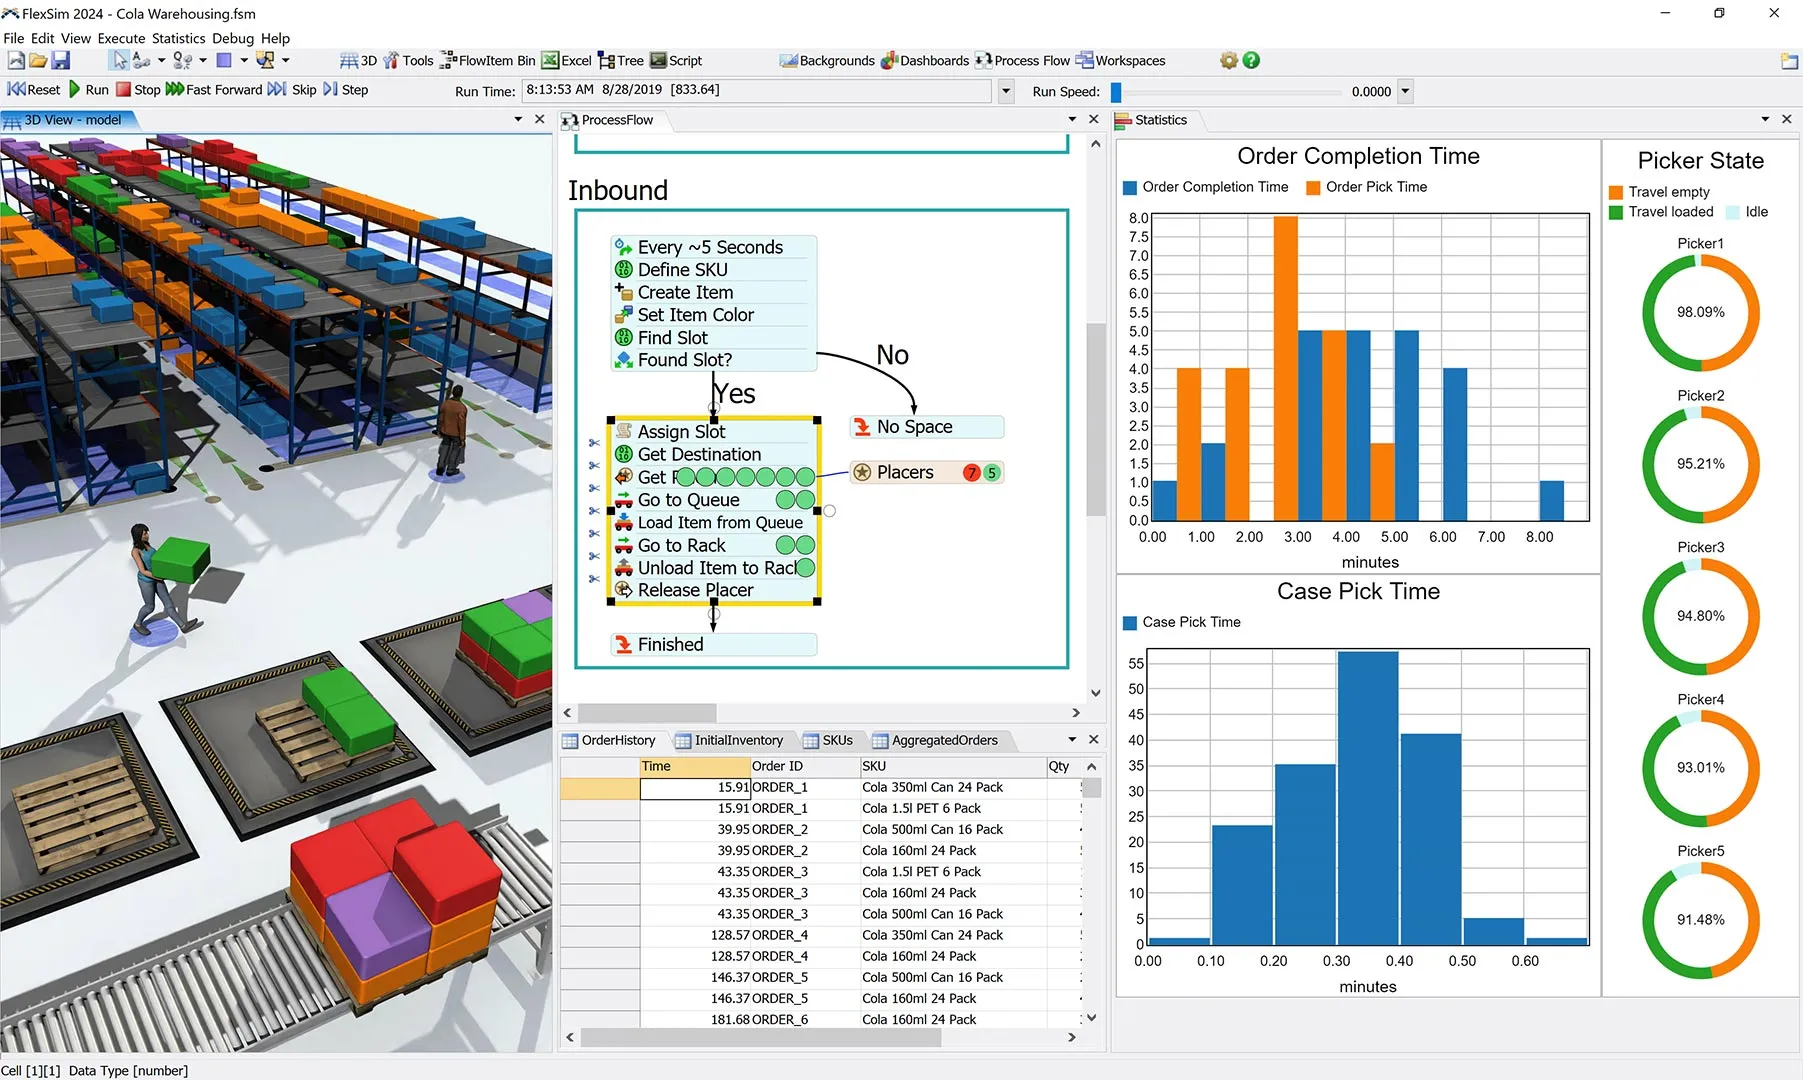This screenshot has height=1080, width=1803.
Task: Open FlexSim settings gear icon
Action: pyautogui.click(x=1228, y=60)
